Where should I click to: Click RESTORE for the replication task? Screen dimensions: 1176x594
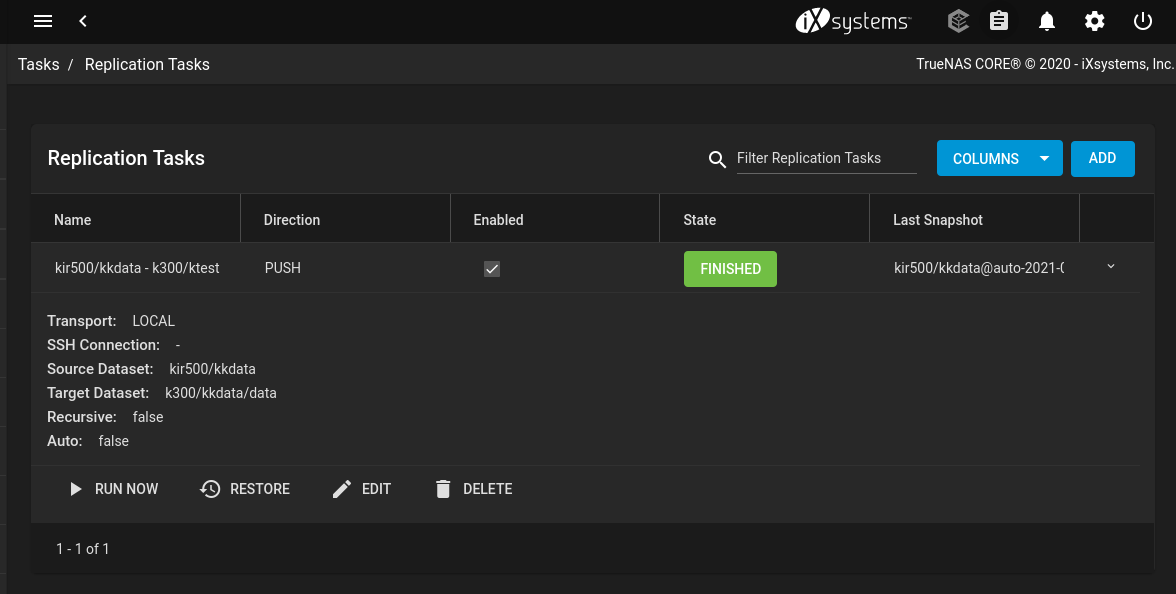244,489
